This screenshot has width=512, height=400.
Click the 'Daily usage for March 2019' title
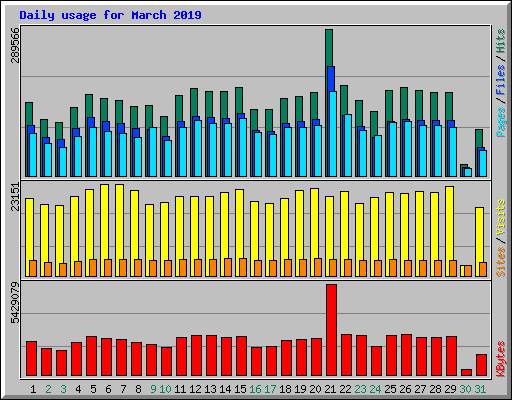pos(110,15)
